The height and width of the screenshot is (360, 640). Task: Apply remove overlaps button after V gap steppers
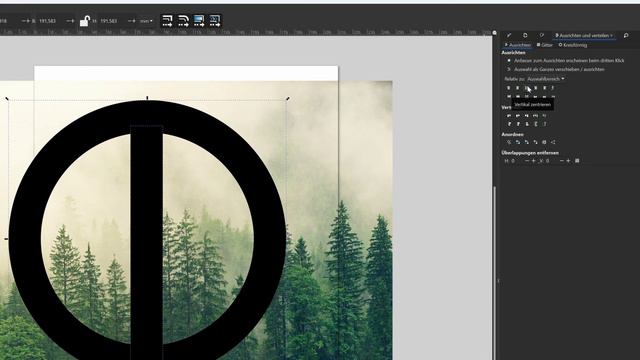[x=577, y=161]
